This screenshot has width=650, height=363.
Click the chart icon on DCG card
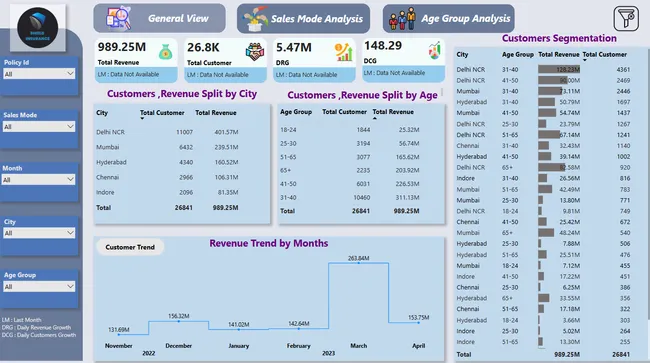pos(434,51)
